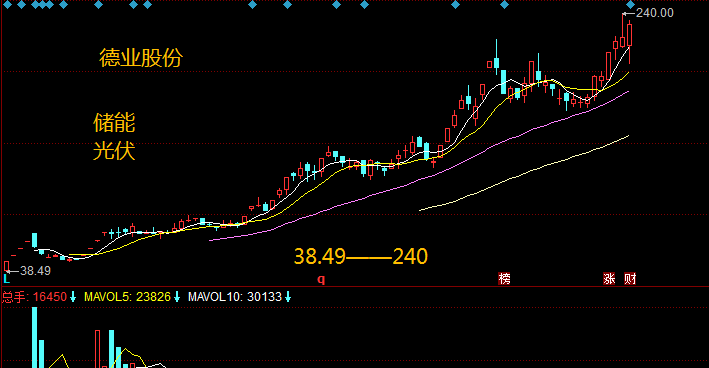Click the 光伏 annotation text

[114, 150]
